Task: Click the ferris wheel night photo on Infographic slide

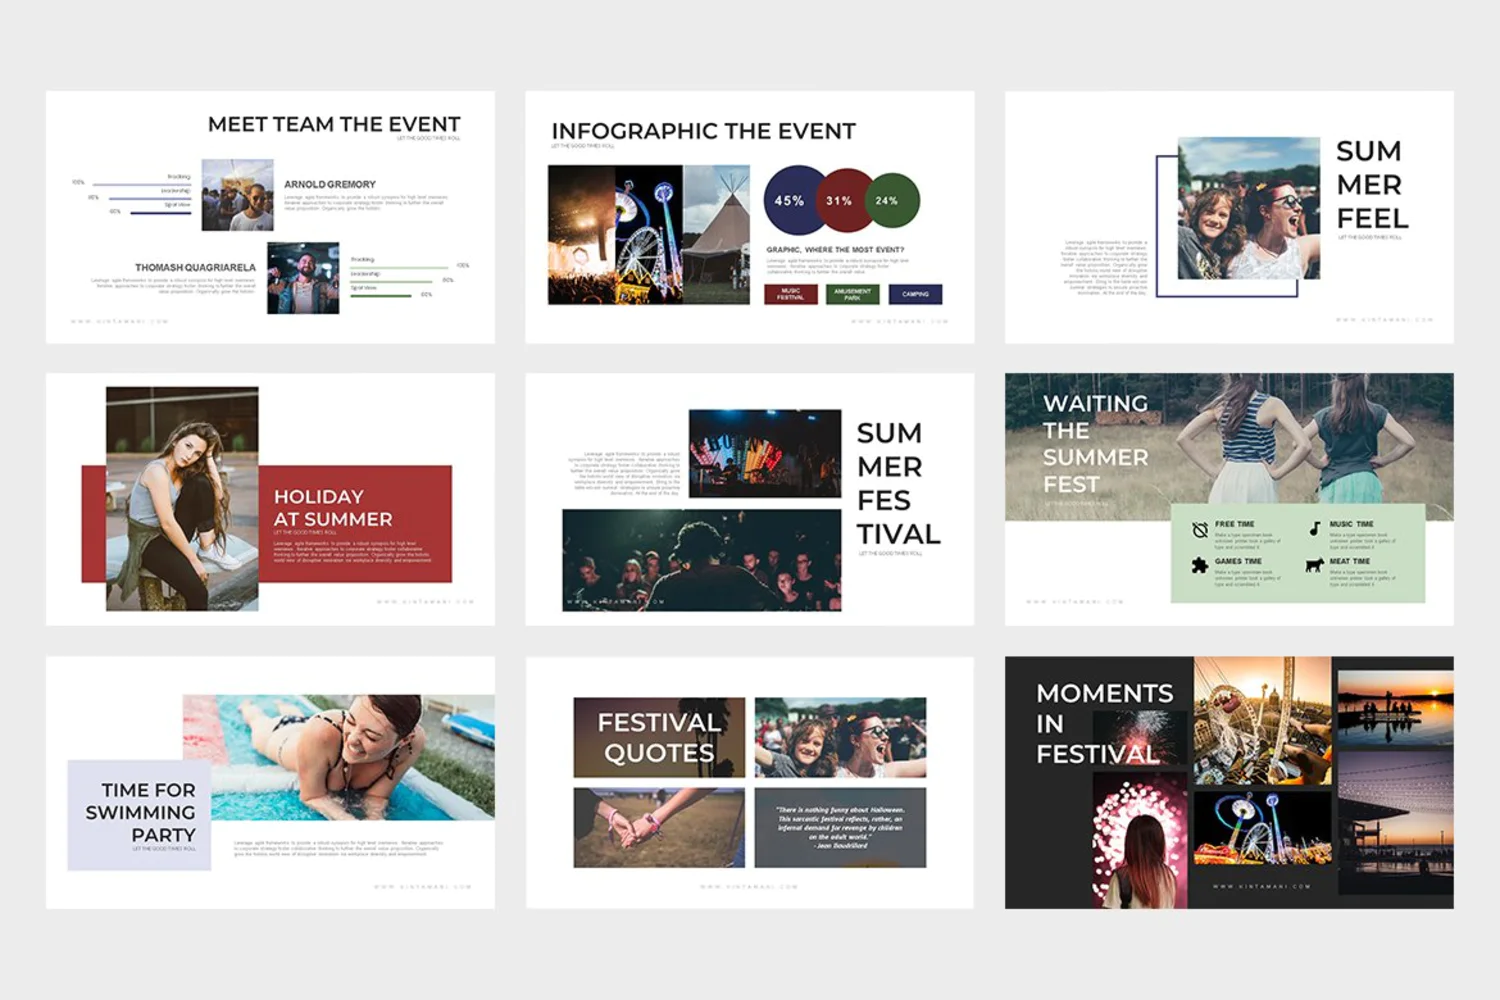Action: click(x=648, y=234)
